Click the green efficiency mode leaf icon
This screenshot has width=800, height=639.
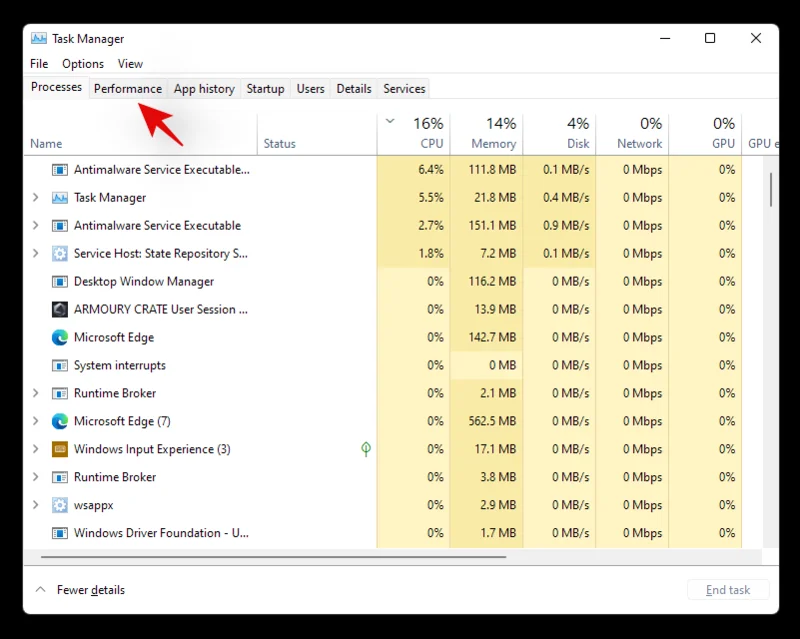tap(365, 449)
